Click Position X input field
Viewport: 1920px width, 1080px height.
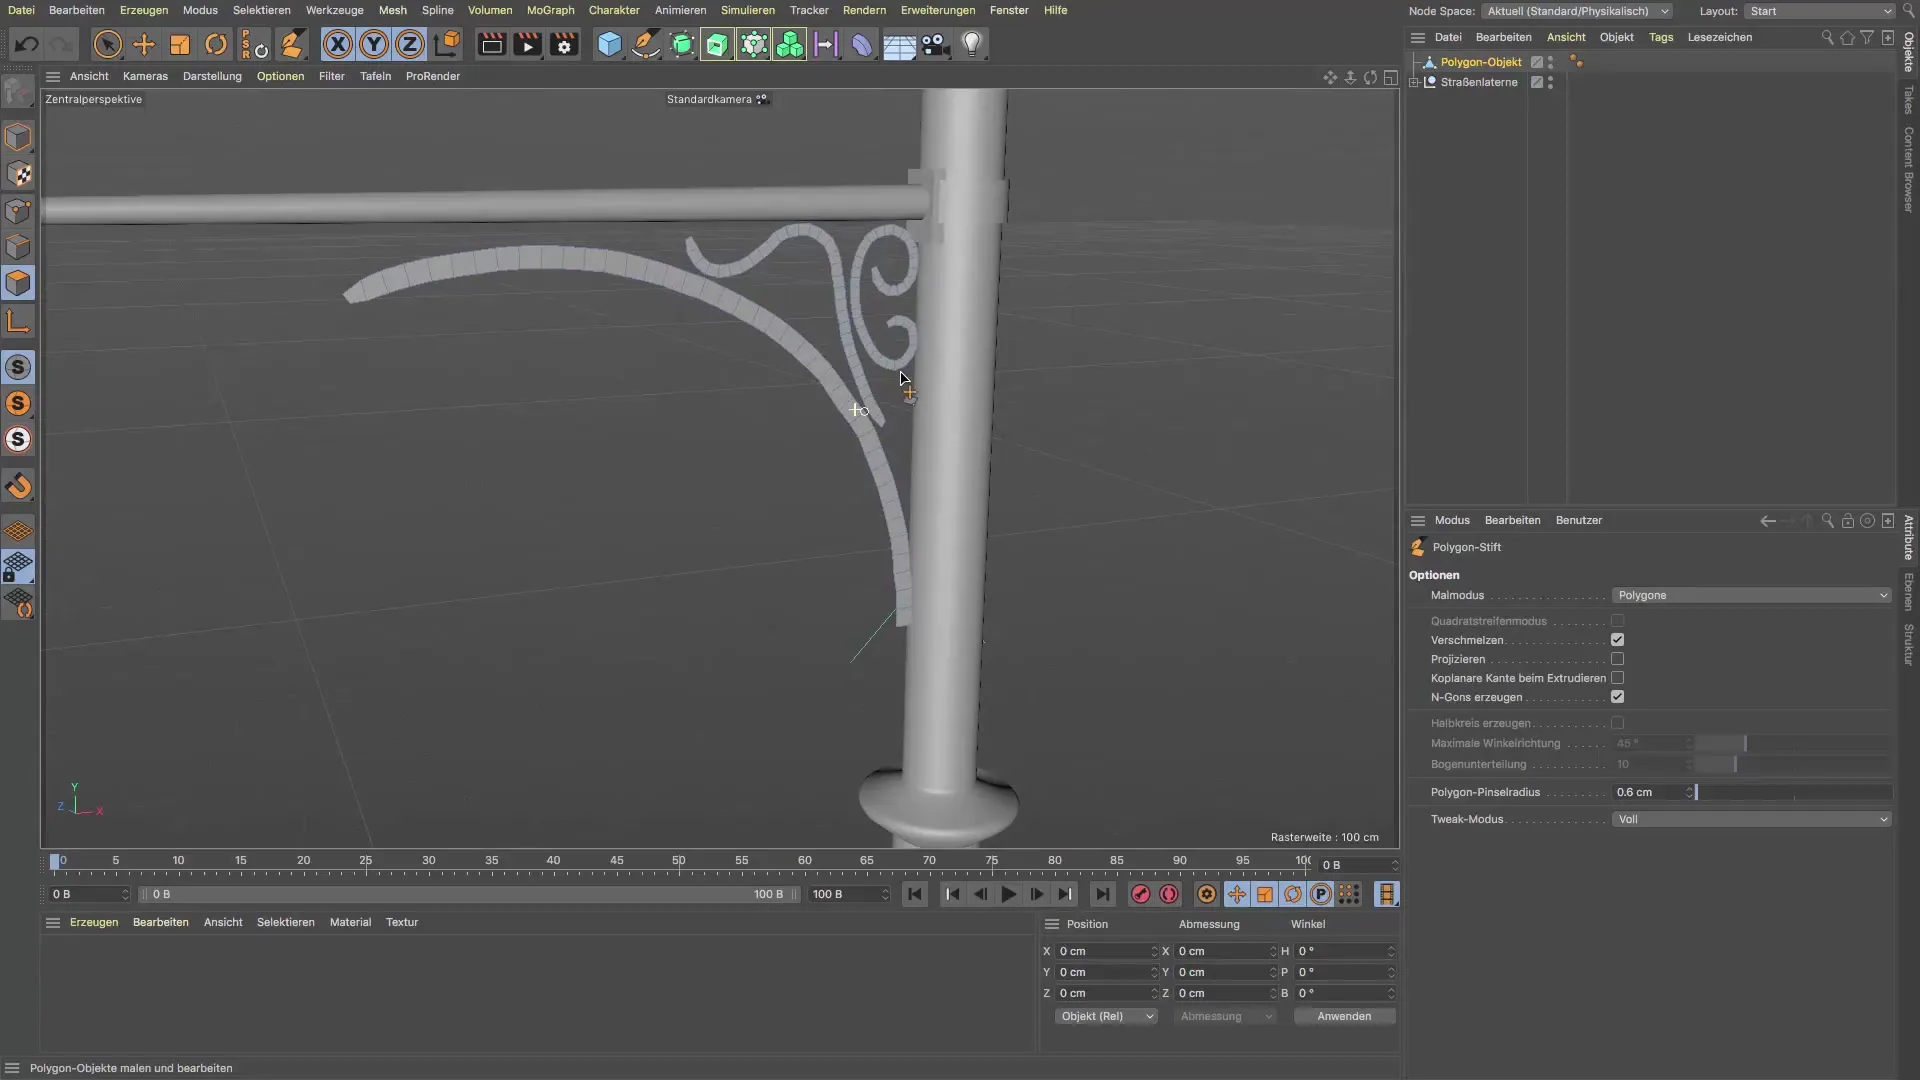1102,951
